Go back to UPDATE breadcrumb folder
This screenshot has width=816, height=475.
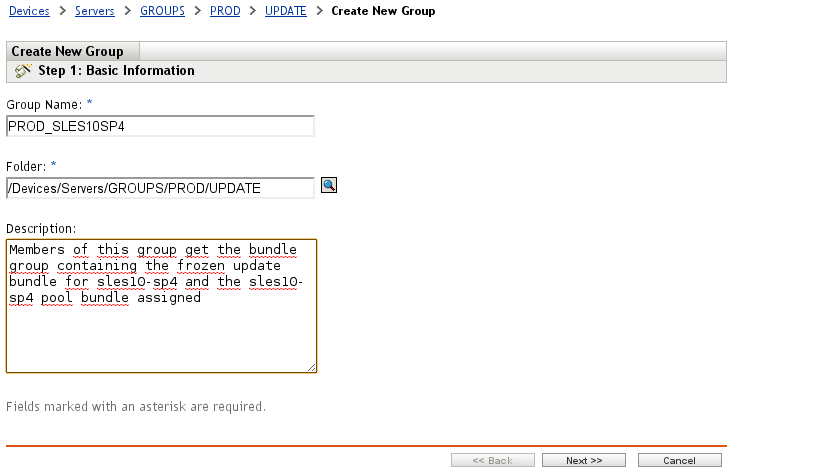286,11
